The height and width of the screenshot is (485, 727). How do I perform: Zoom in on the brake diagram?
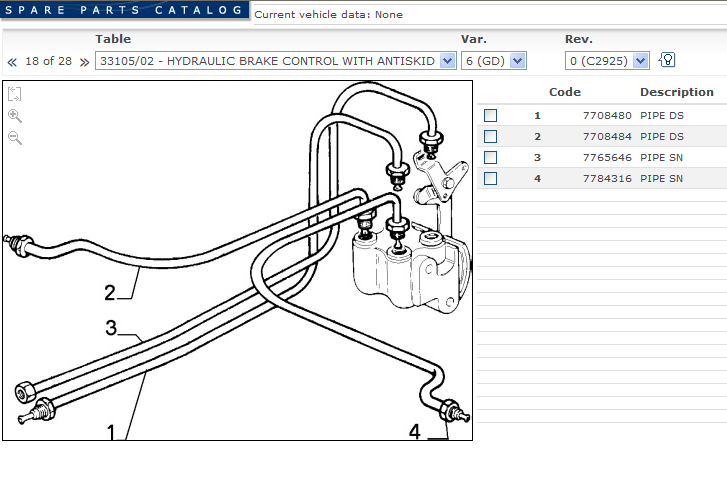(15, 116)
